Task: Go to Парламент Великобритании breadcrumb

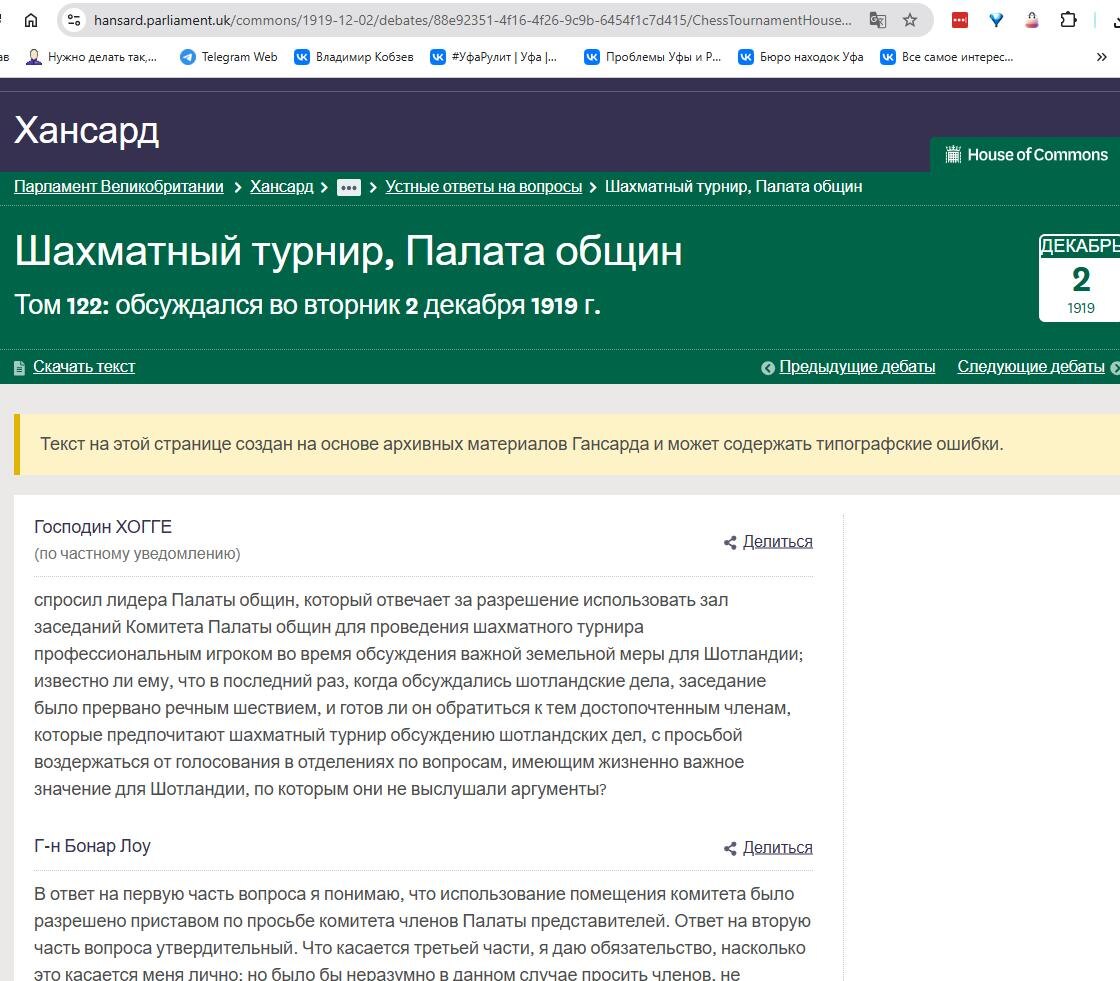Action: tap(119, 186)
